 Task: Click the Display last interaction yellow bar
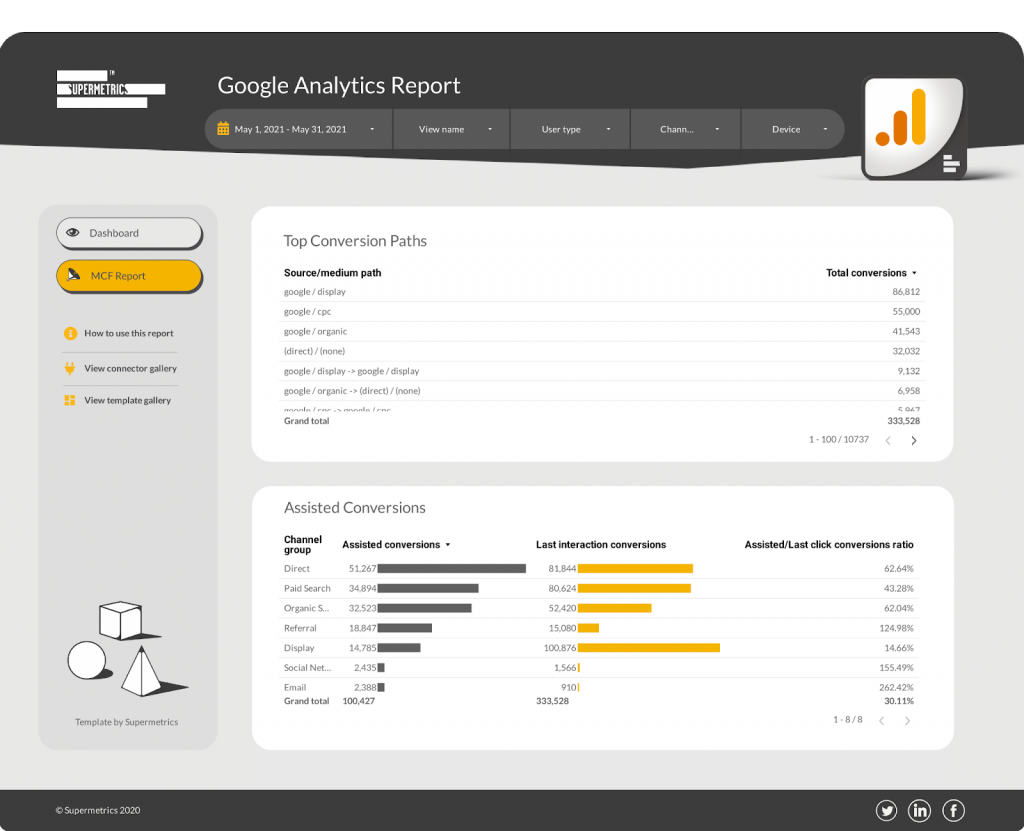point(648,648)
